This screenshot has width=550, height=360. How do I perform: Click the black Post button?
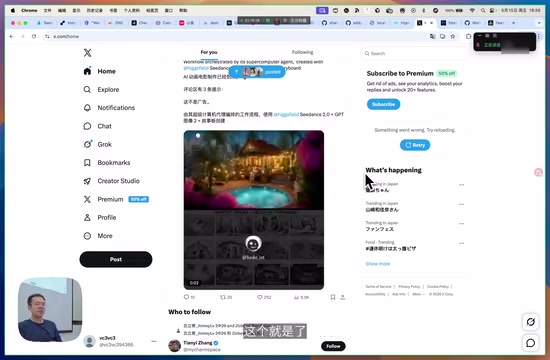click(x=116, y=259)
